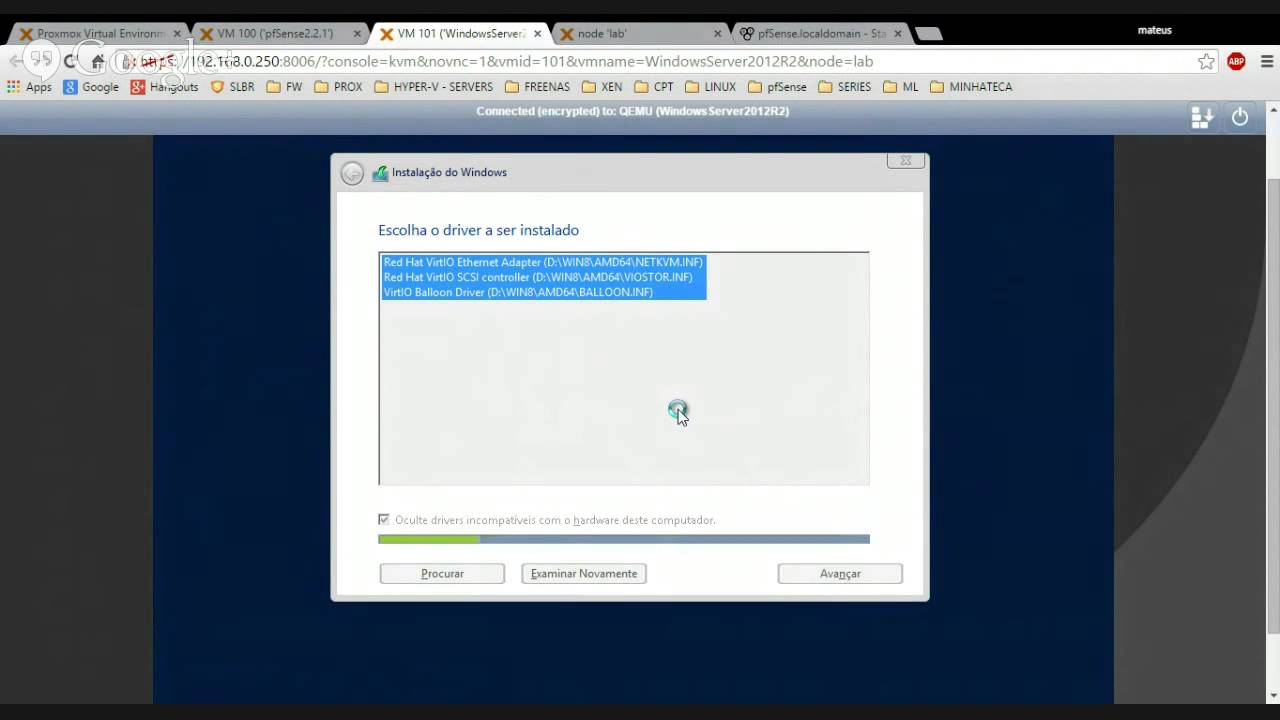Open the Chrome menu button

pyautogui.click(x=1267, y=61)
